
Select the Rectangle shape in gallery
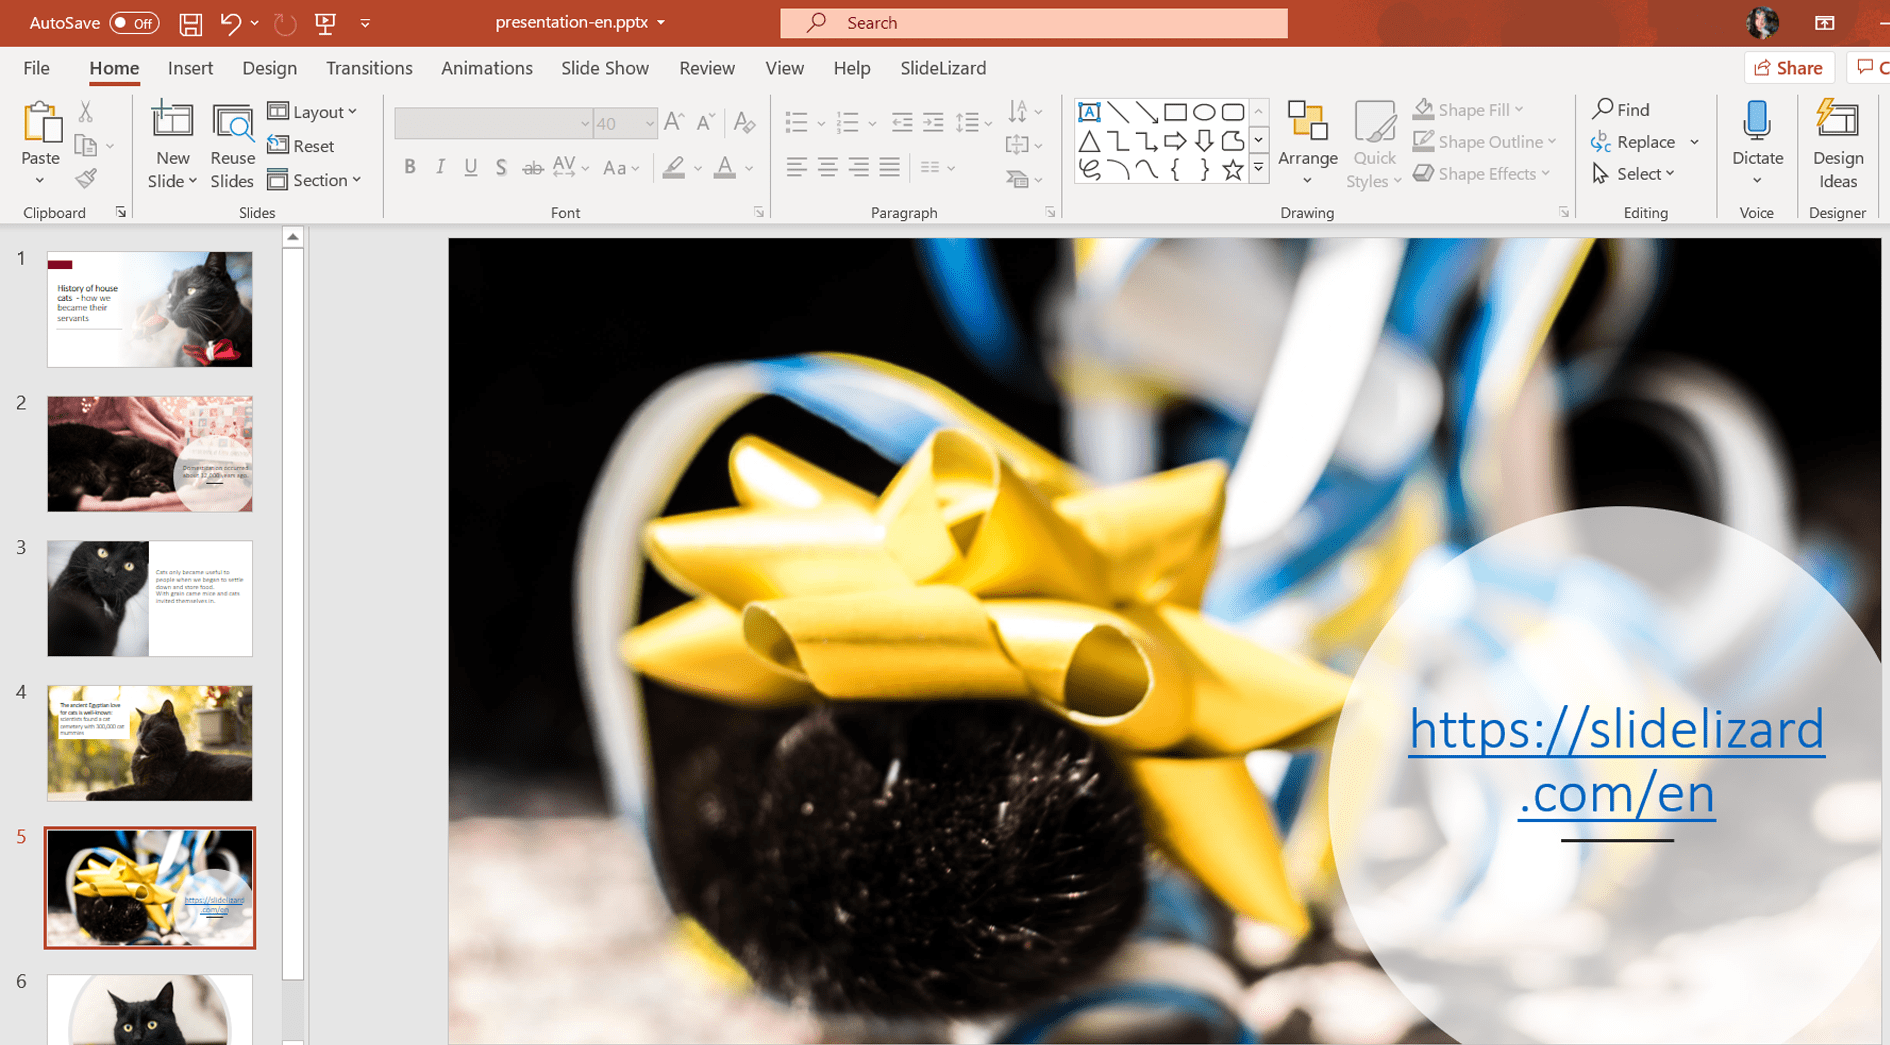(x=1176, y=112)
